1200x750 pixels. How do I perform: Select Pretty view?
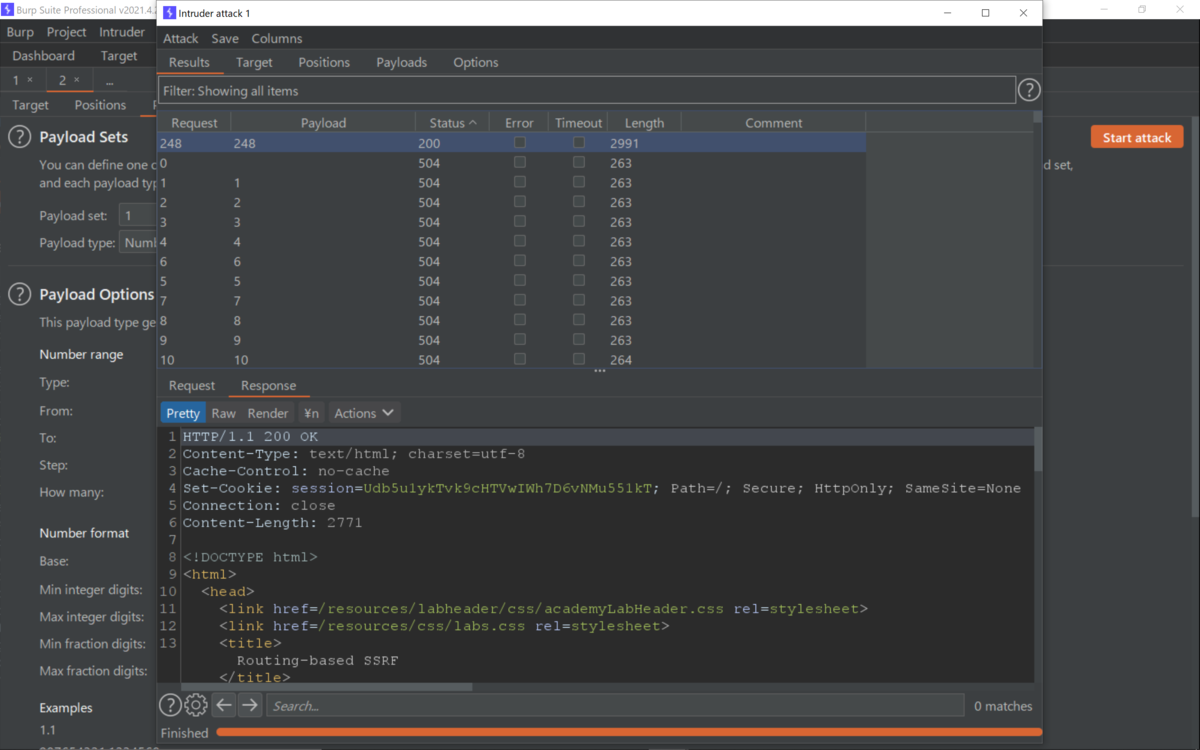183,413
